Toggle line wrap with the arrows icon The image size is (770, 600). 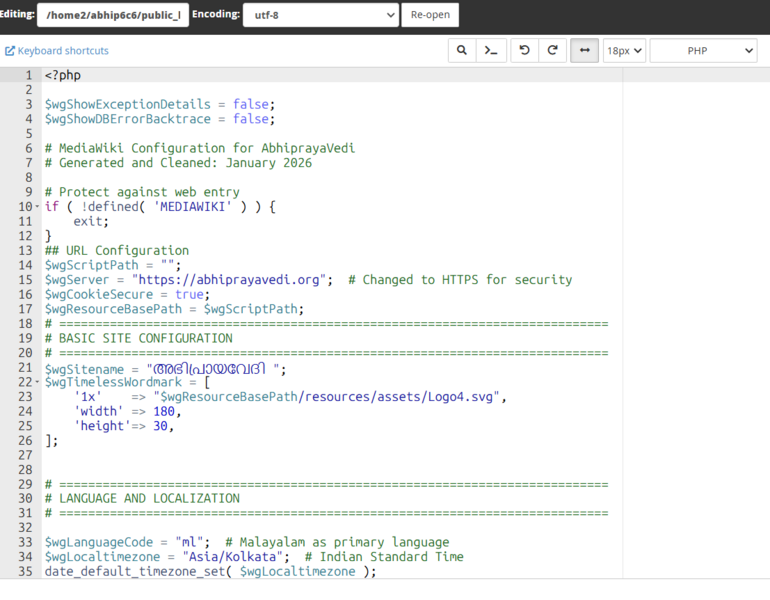tap(584, 51)
